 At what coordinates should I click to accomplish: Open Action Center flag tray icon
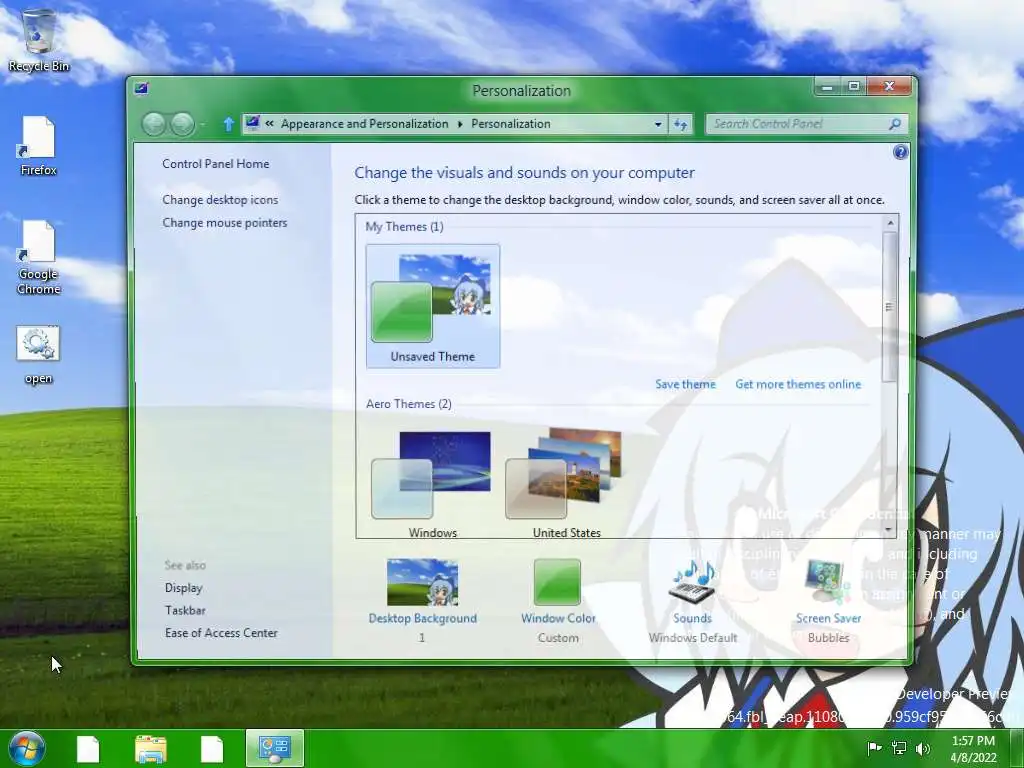click(874, 748)
